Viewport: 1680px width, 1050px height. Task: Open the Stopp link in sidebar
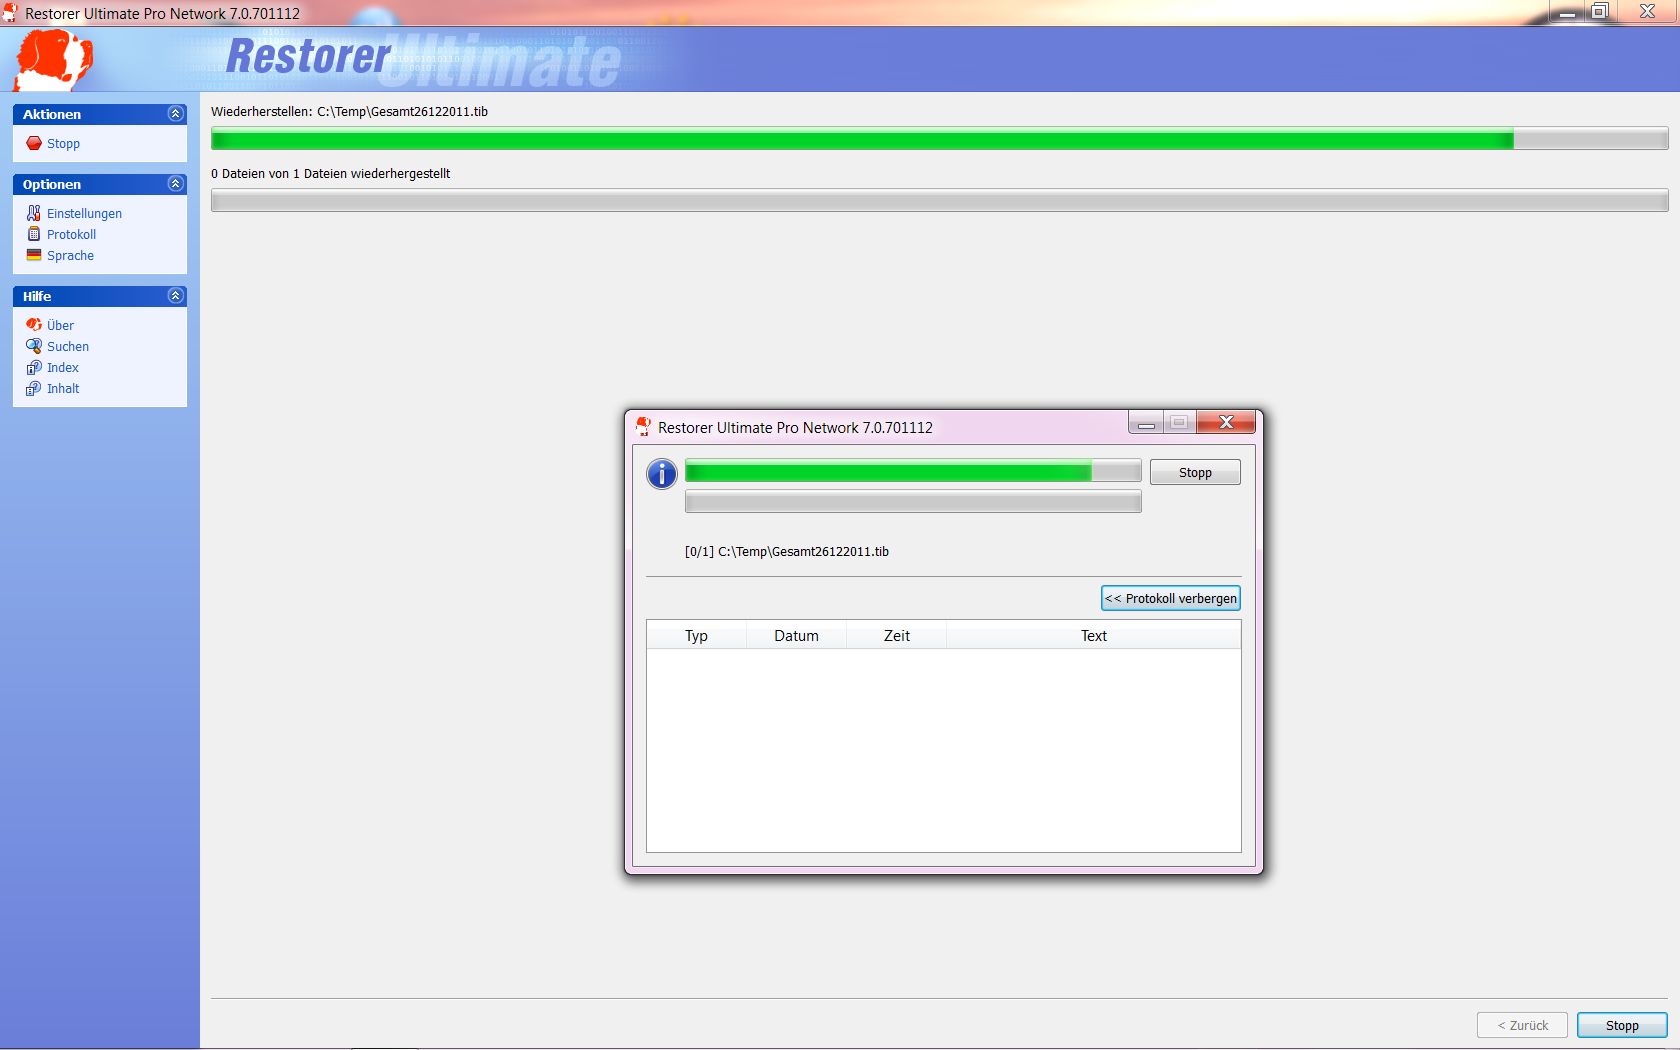[63, 143]
